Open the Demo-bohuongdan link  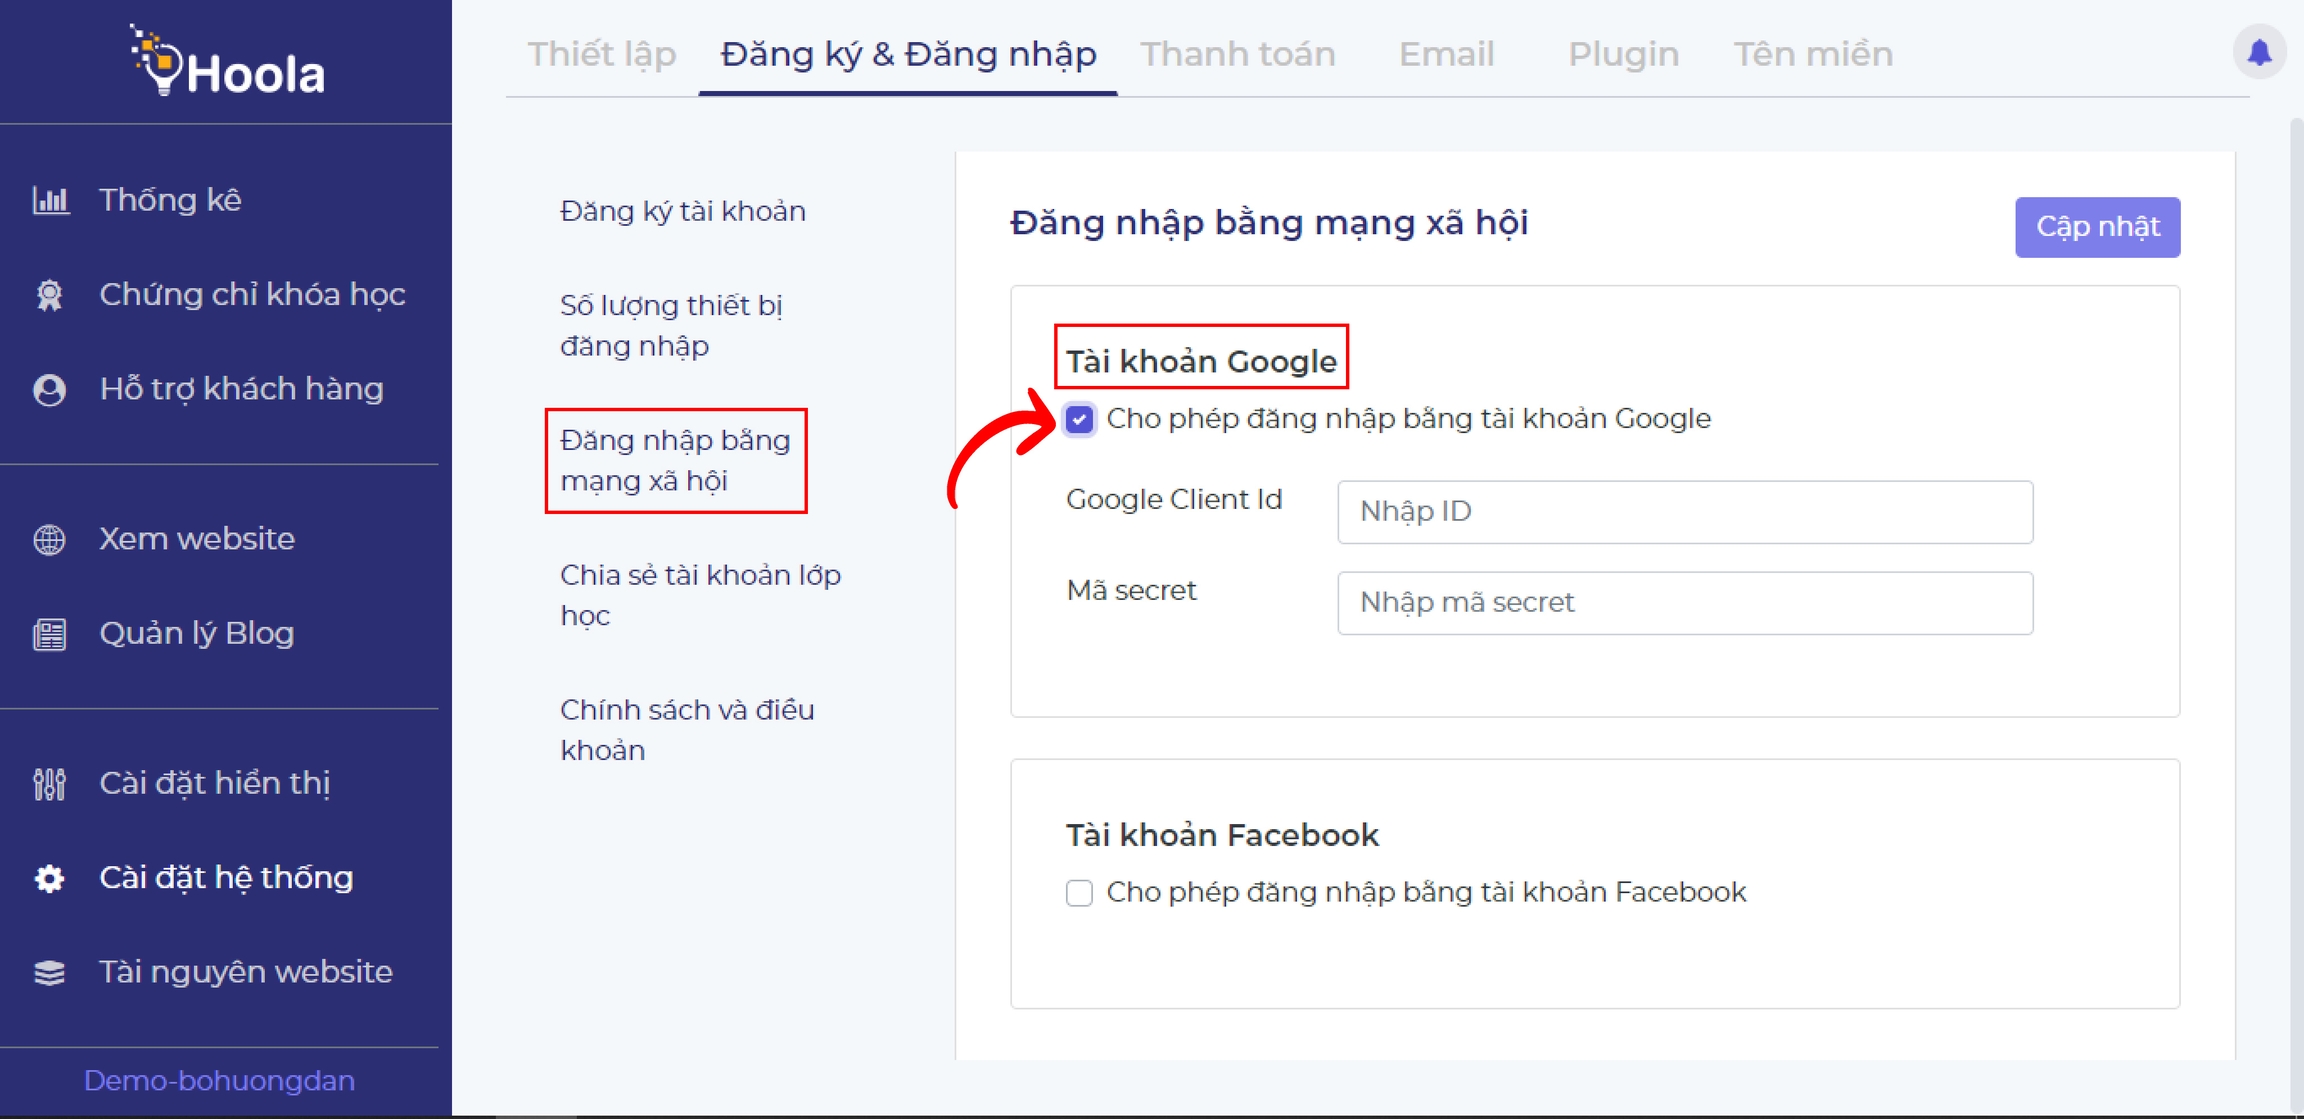pos(219,1081)
